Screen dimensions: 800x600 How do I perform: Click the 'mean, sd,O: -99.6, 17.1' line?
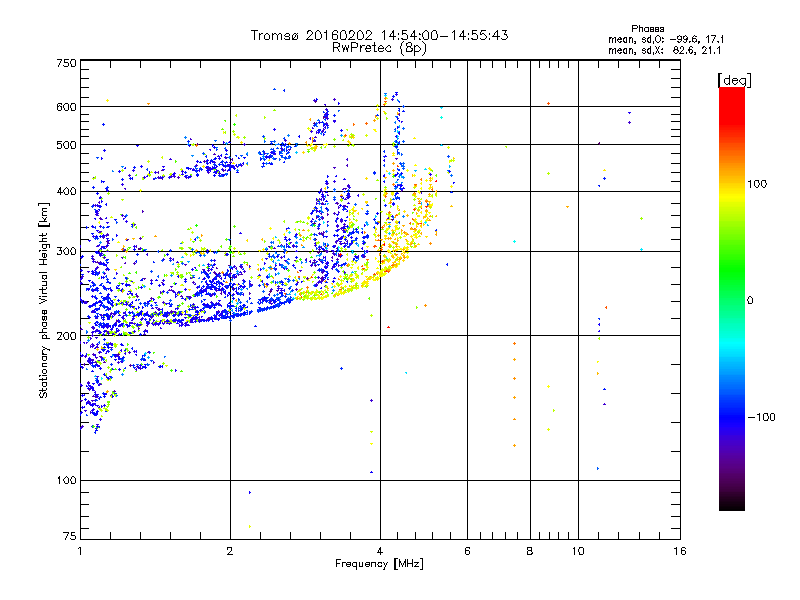[666, 39]
